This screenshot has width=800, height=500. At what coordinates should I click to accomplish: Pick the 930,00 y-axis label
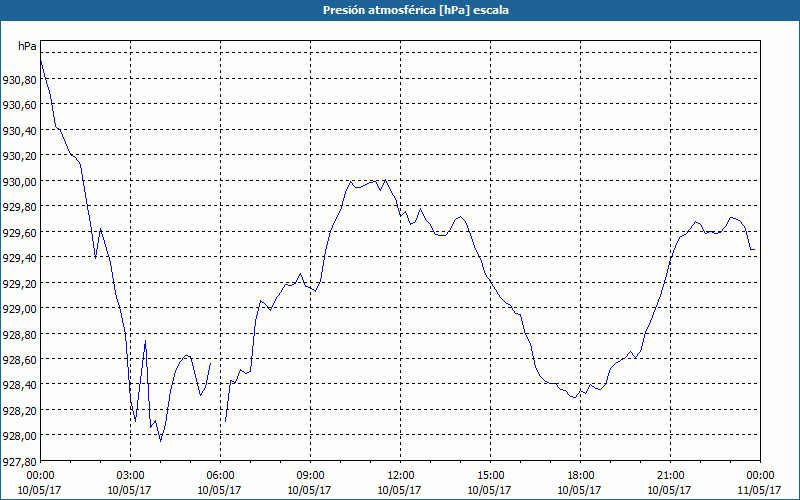(x=20, y=182)
